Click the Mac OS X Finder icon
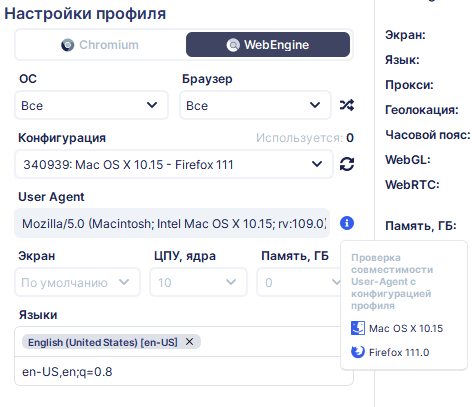The width and height of the screenshot is (472, 407). pos(358,328)
